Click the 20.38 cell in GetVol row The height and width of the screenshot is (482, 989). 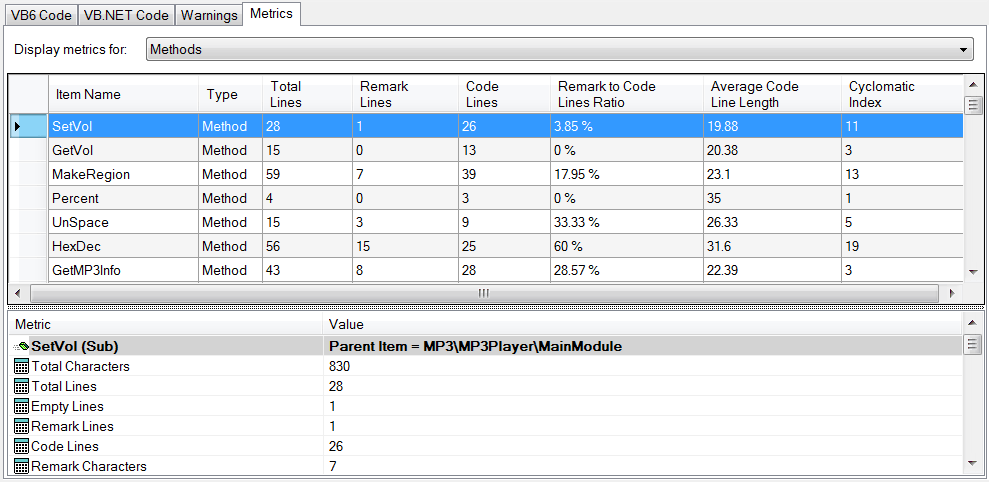point(772,150)
